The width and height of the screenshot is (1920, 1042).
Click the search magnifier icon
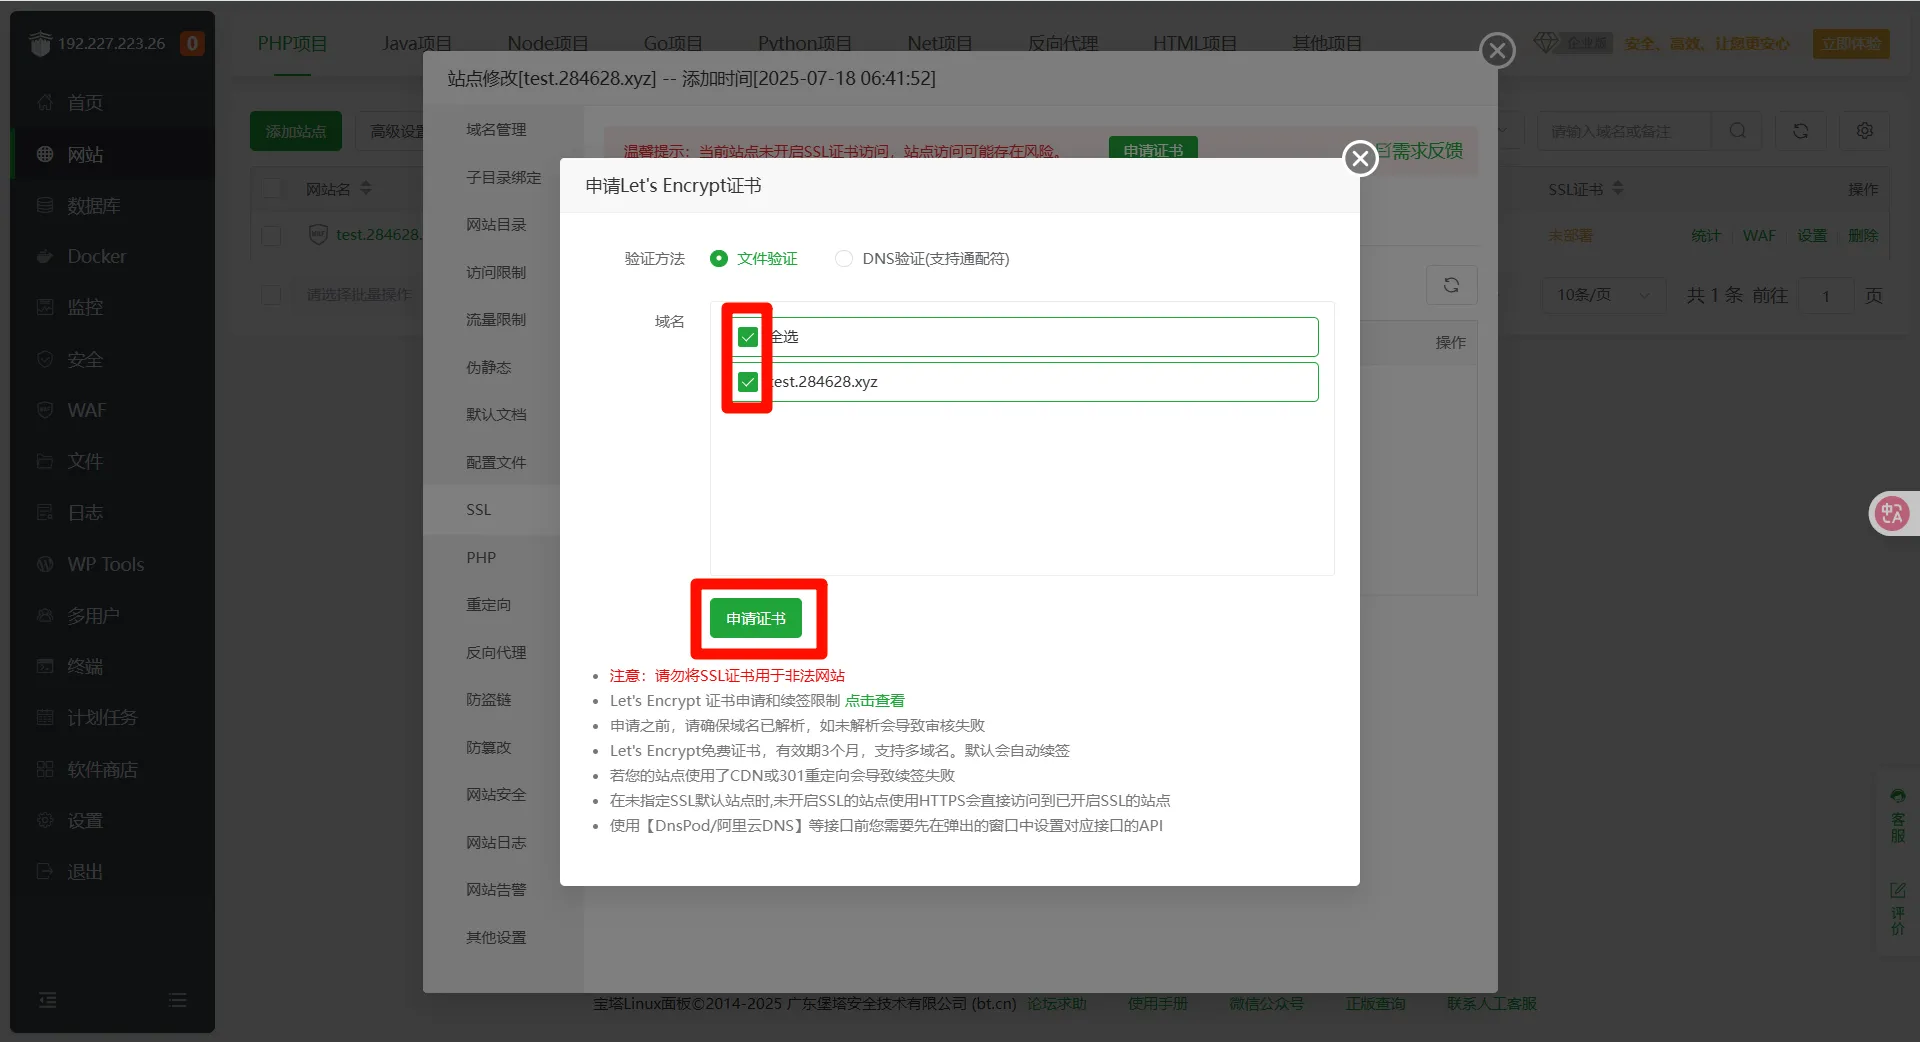tap(1738, 131)
